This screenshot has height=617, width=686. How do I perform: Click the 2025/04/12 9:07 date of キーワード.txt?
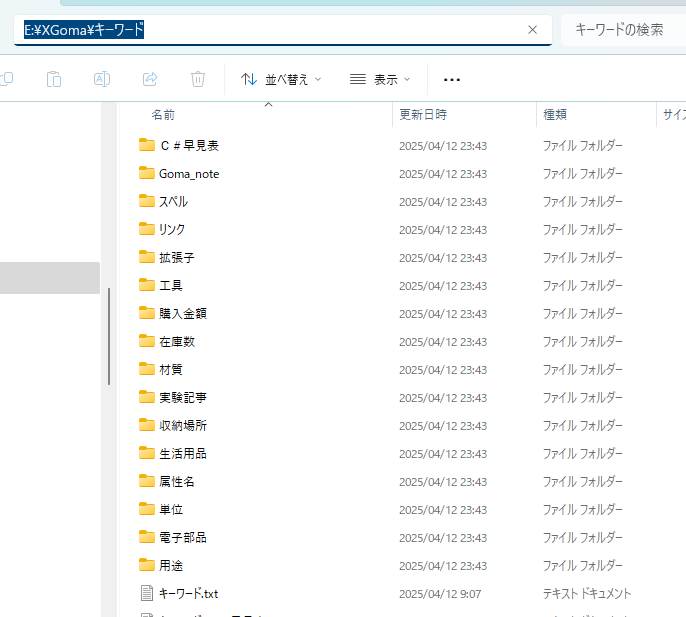tap(440, 594)
